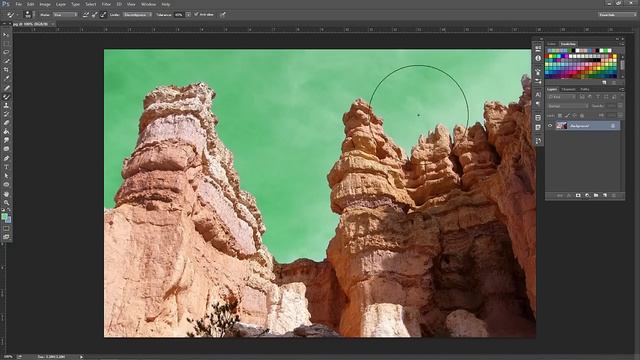Select the Eraser tool

click(x=6, y=123)
